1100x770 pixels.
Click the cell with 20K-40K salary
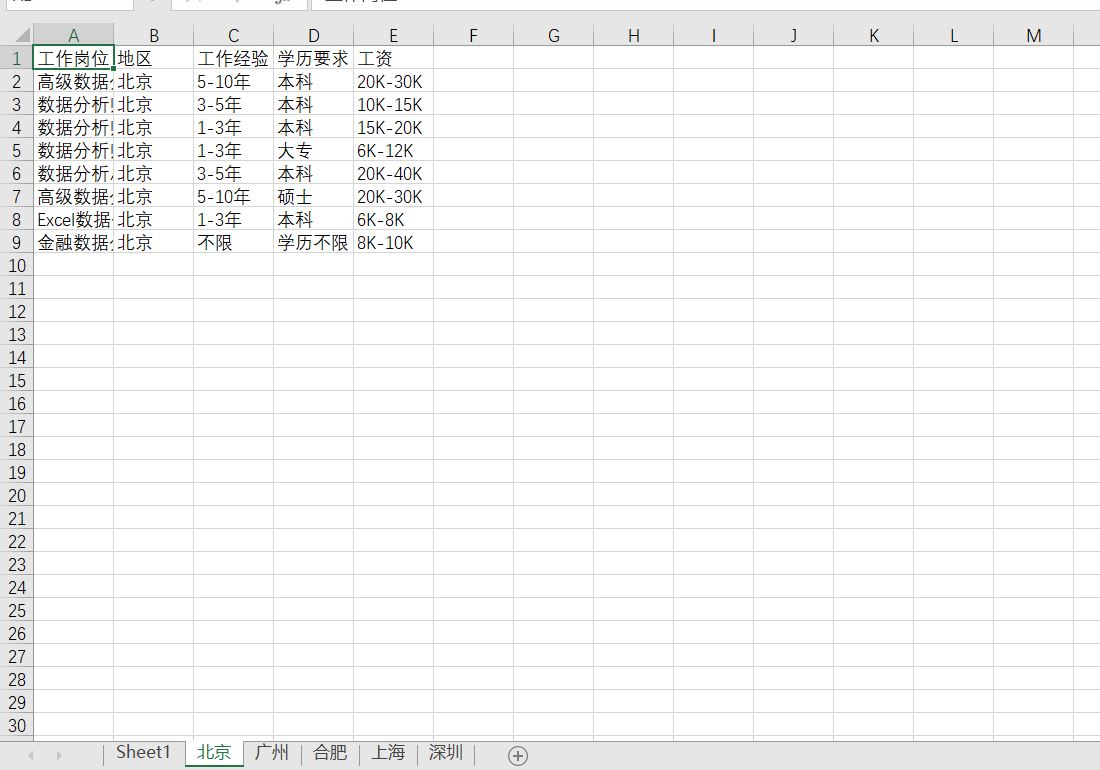(x=394, y=173)
